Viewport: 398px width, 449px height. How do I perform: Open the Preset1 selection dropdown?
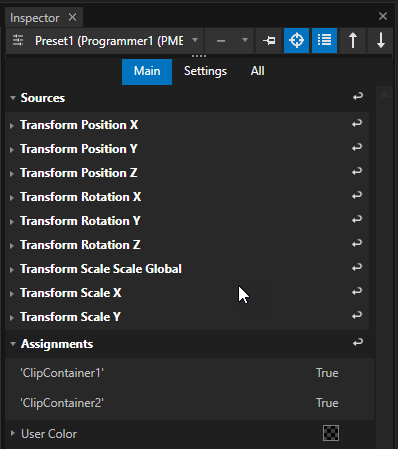coord(195,40)
